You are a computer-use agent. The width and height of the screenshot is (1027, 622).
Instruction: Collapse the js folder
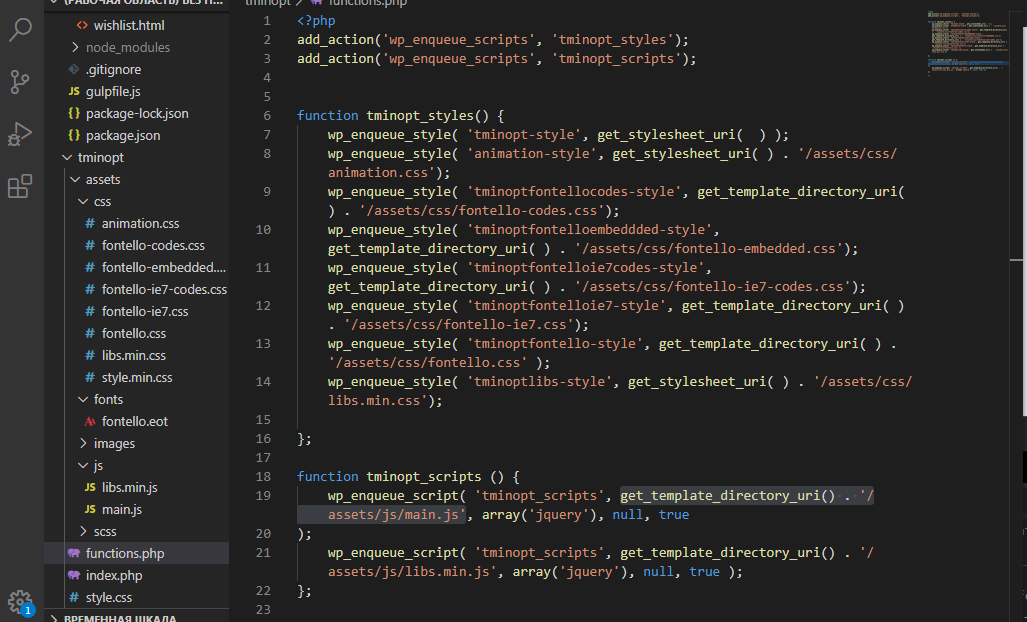point(98,466)
